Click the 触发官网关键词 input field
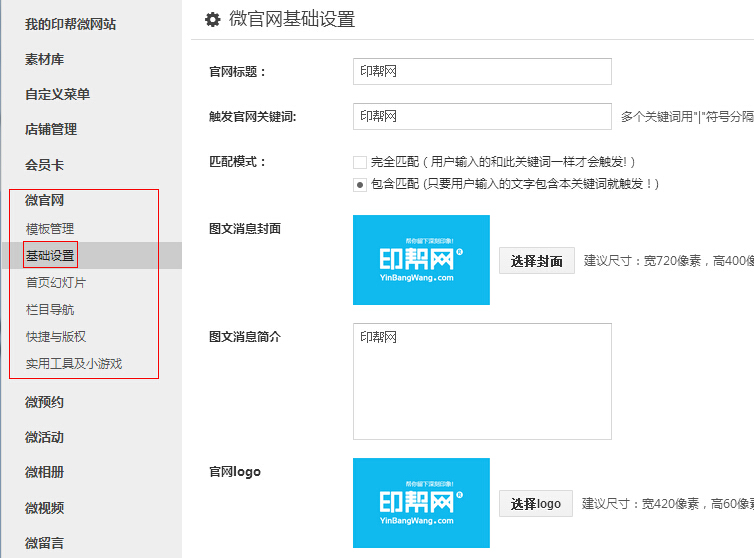 (x=482, y=117)
